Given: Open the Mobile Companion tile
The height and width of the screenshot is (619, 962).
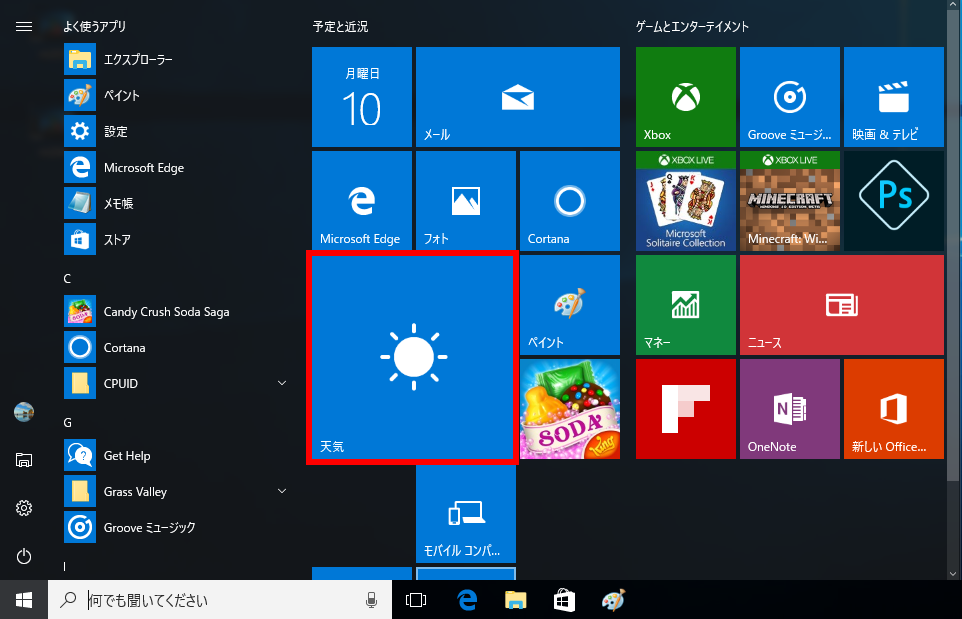Looking at the screenshot, I should point(466,513).
